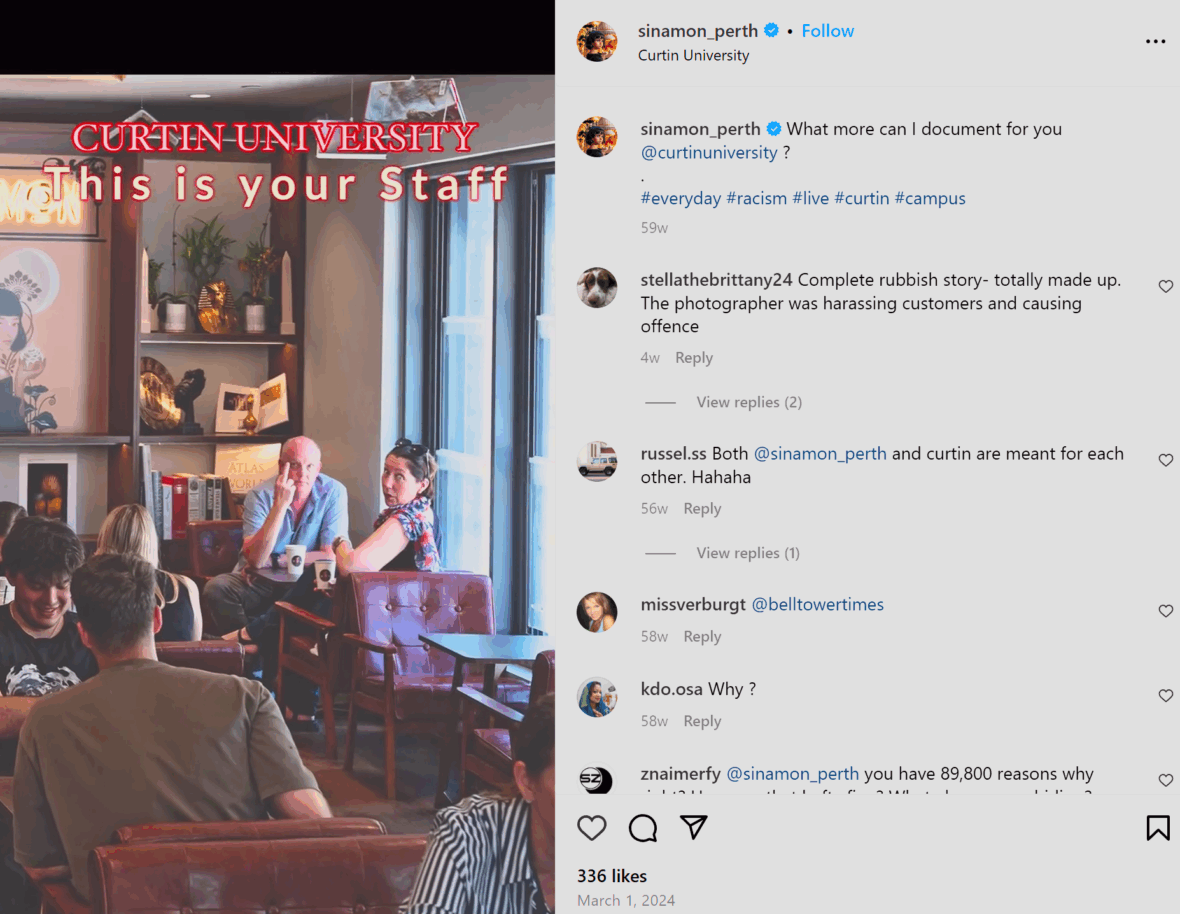
Task: Open comments via the speech bubble icon
Action: click(643, 827)
